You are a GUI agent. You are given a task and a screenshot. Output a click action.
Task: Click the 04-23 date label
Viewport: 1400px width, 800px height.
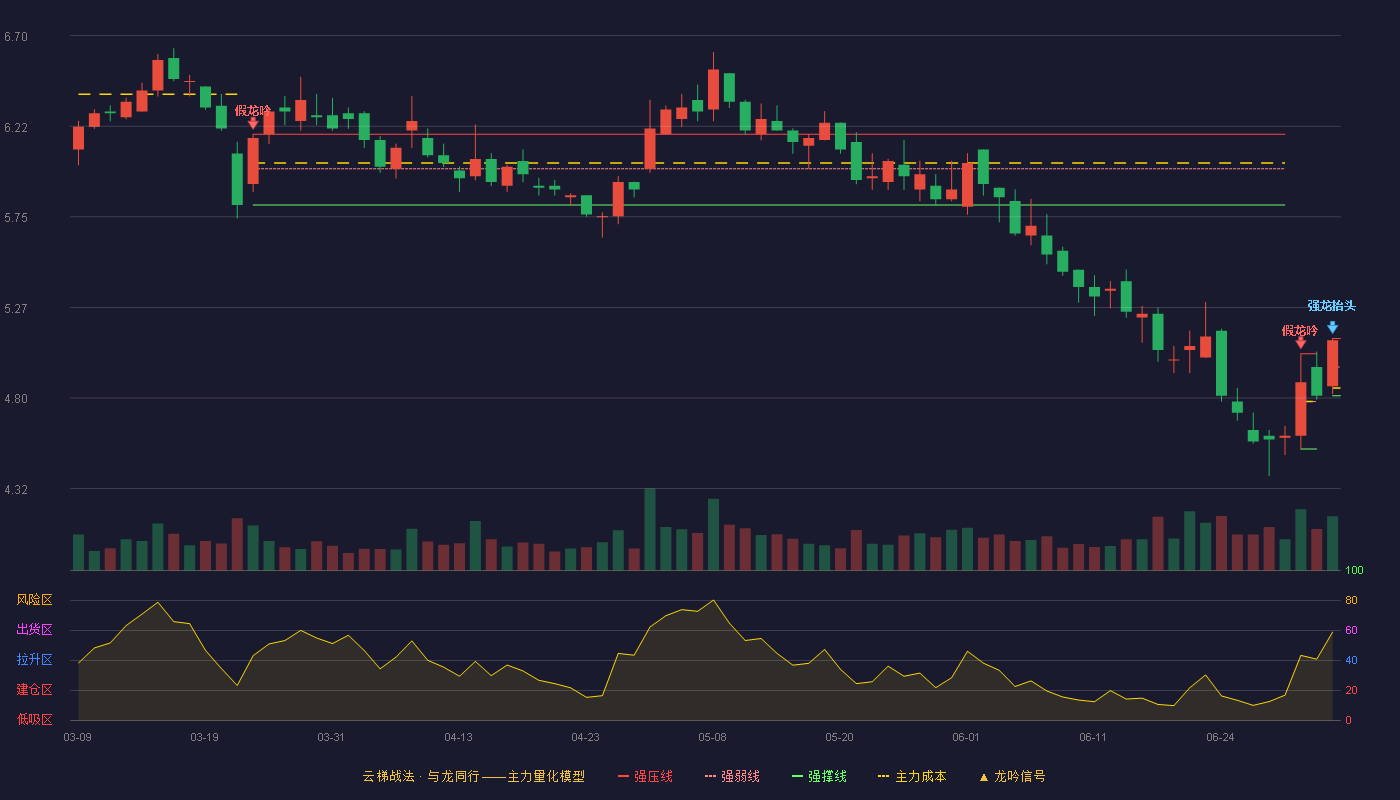[x=585, y=737]
